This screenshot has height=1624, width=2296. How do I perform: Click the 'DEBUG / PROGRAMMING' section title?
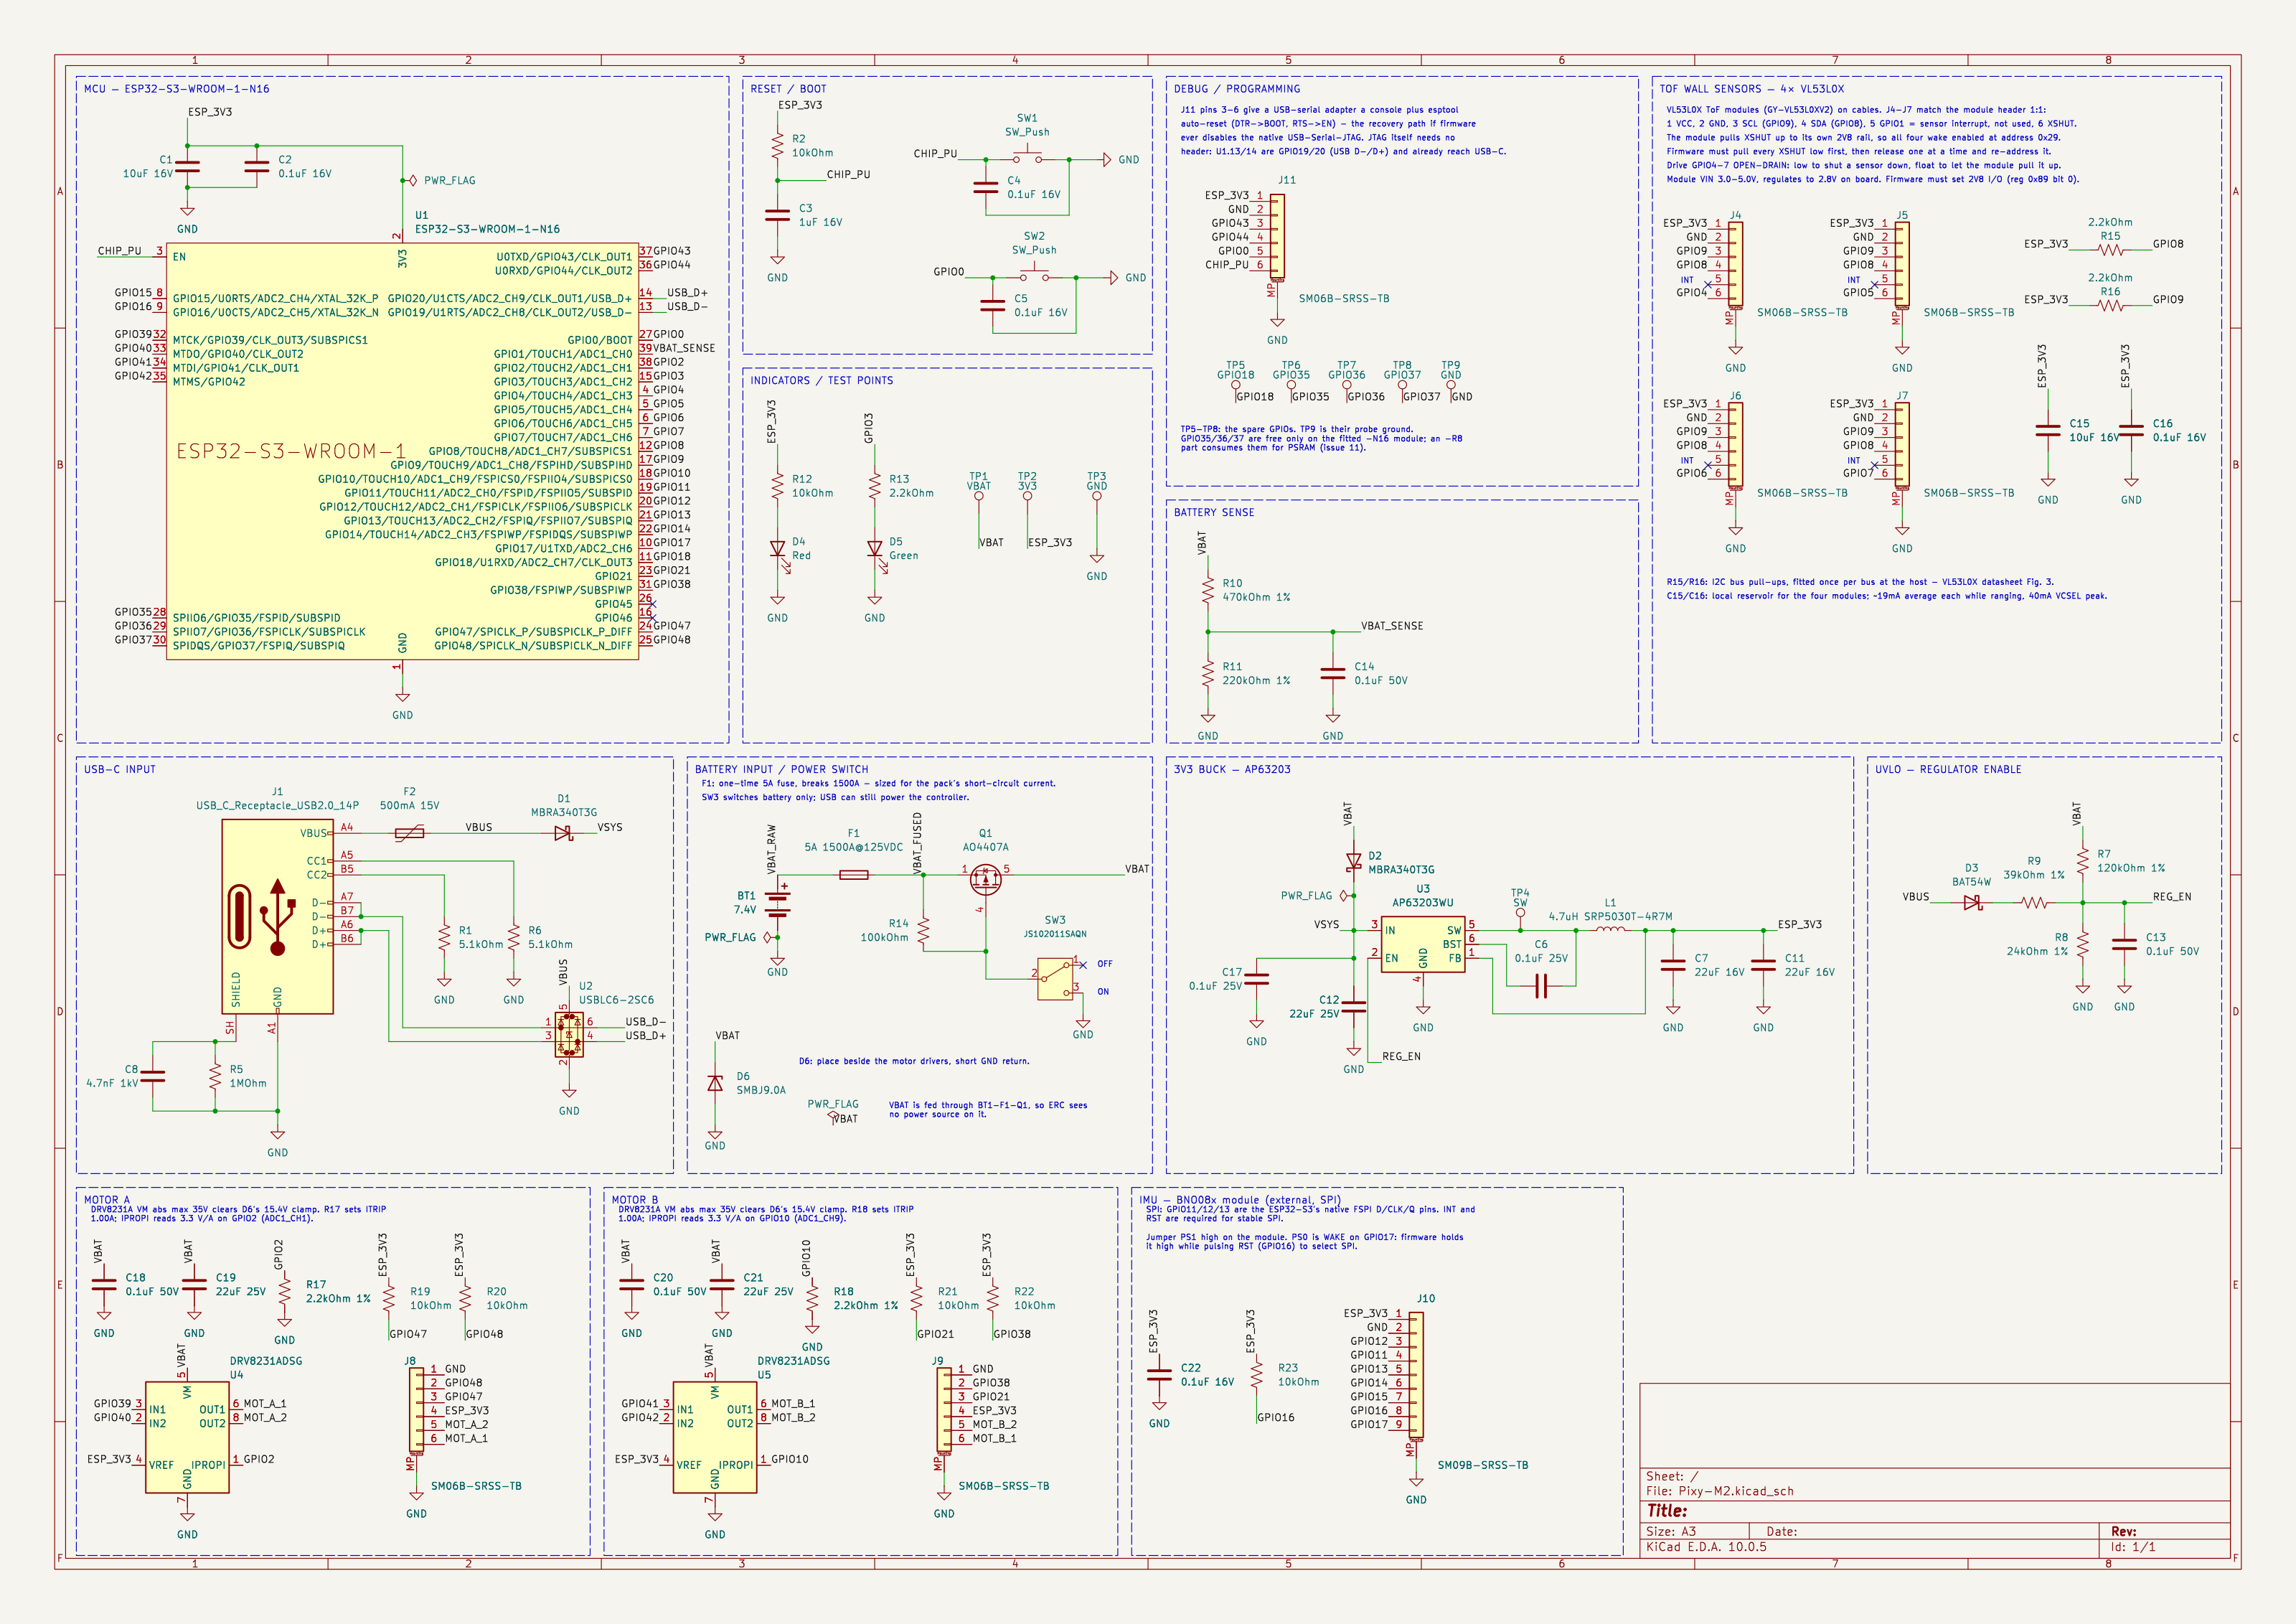pyautogui.click(x=1237, y=89)
